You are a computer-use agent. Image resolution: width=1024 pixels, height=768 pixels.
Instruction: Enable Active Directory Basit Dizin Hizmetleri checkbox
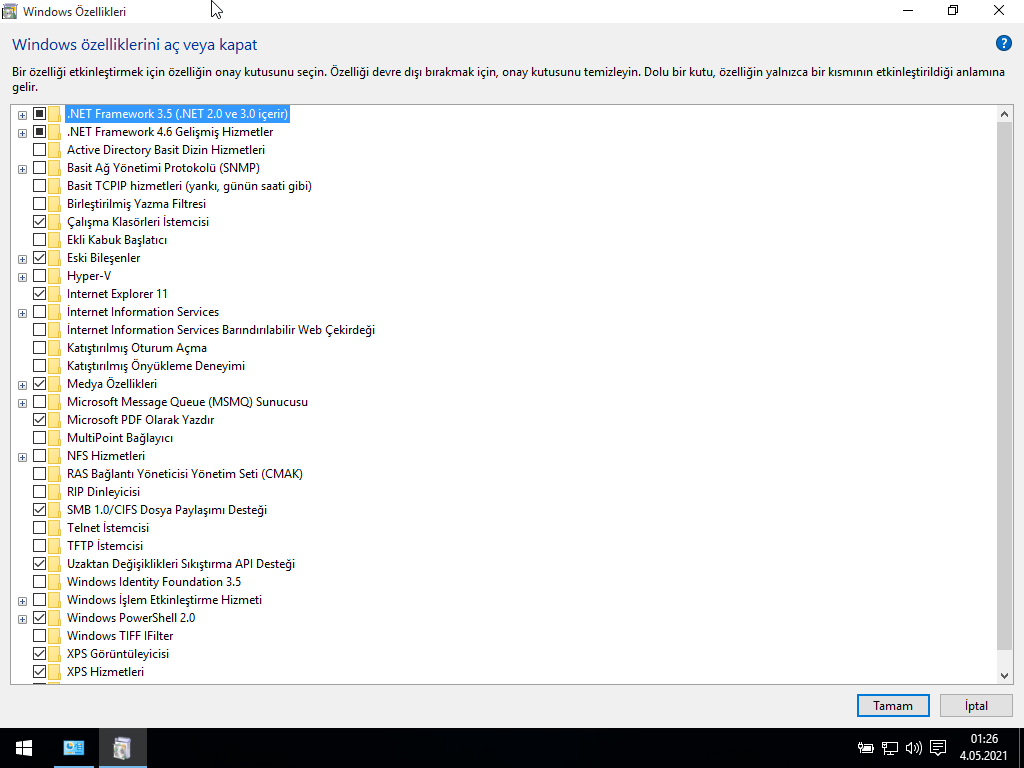click(x=39, y=150)
